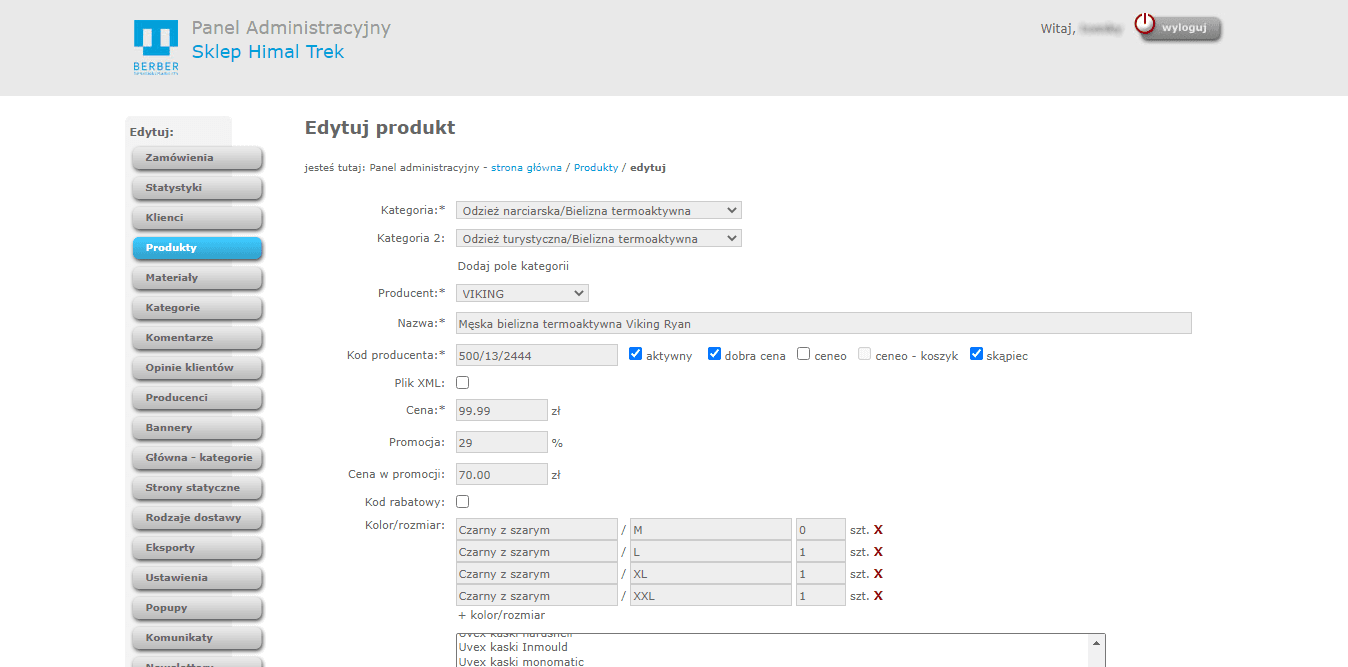
Task: Remove the size XL variant with red X
Action: [x=878, y=574]
